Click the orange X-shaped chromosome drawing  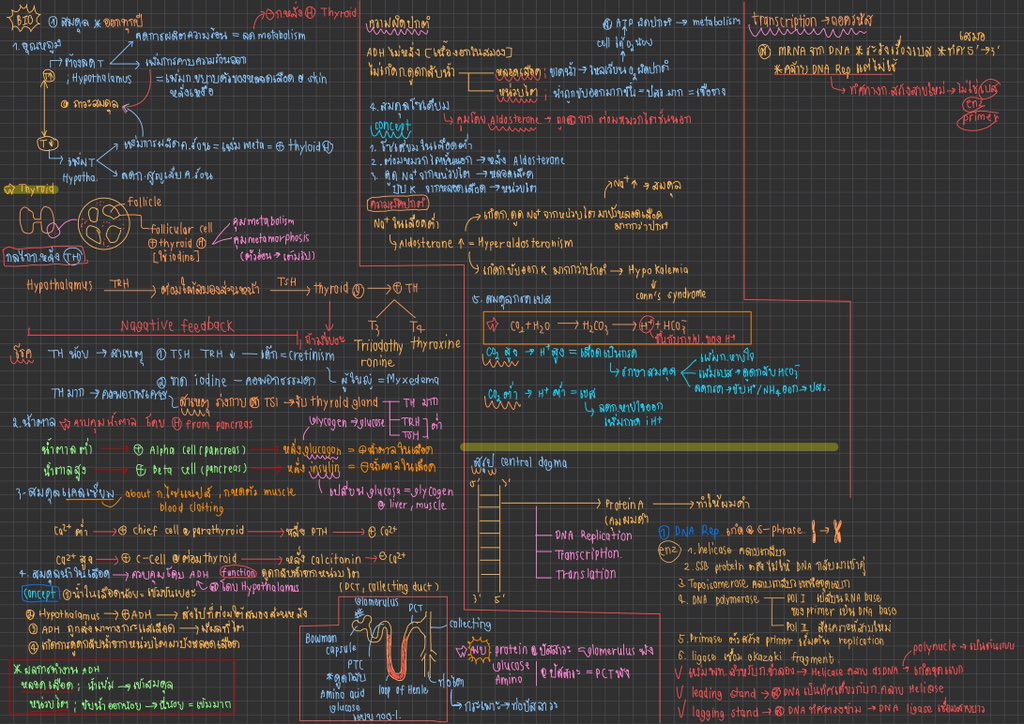837,531
